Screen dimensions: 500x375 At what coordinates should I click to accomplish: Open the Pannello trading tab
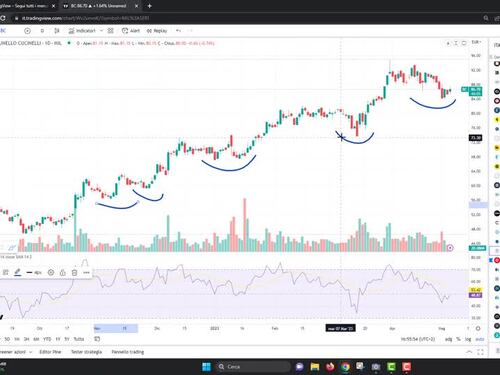(x=128, y=352)
